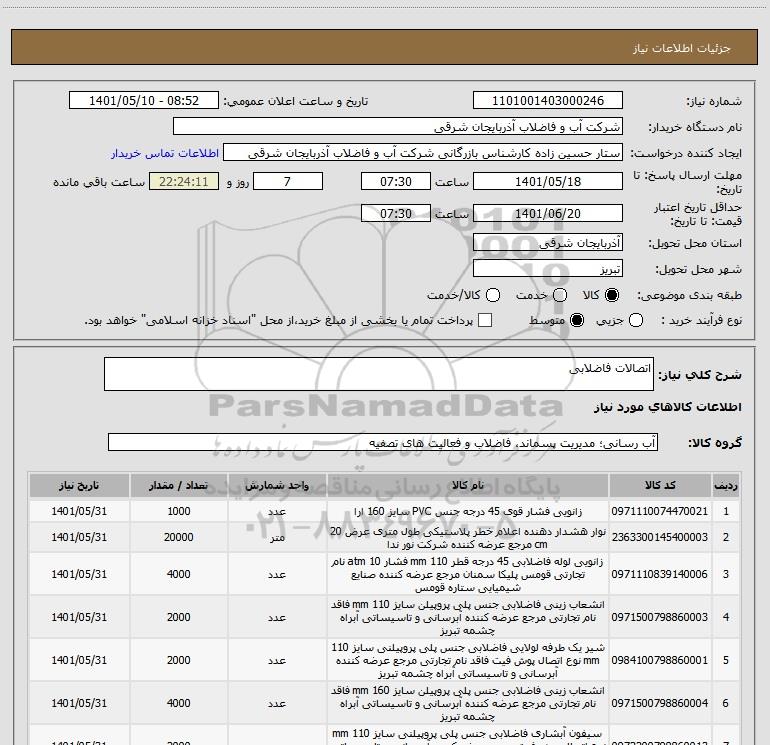This screenshot has width=770, height=745.
Task: Click the request creator field ستار حسین زاده
Action: pyautogui.click(x=423, y=153)
